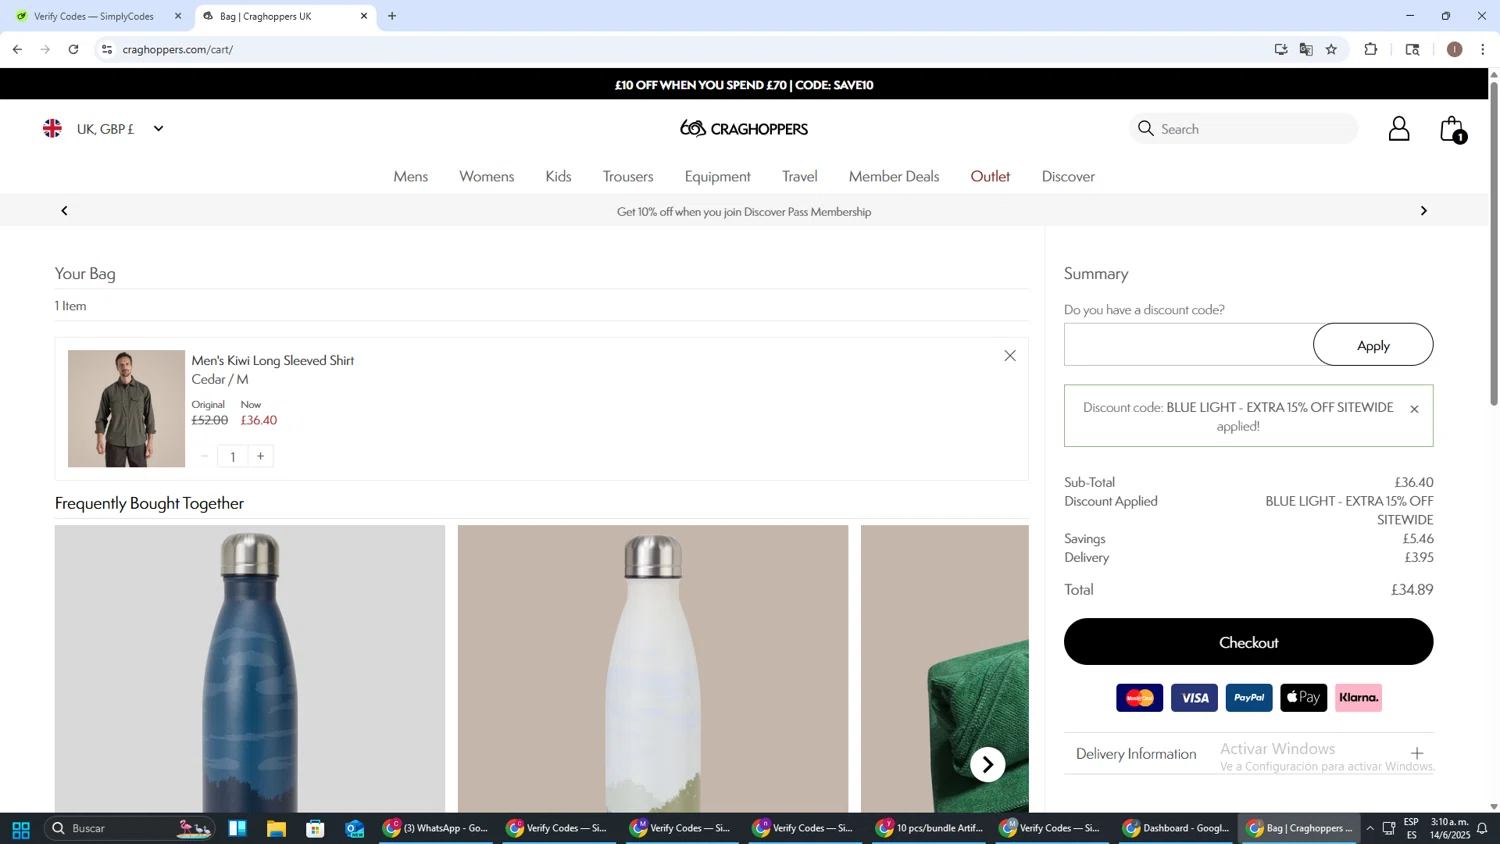Open Outlook from taskbar
The image size is (1500, 844).
click(x=355, y=829)
